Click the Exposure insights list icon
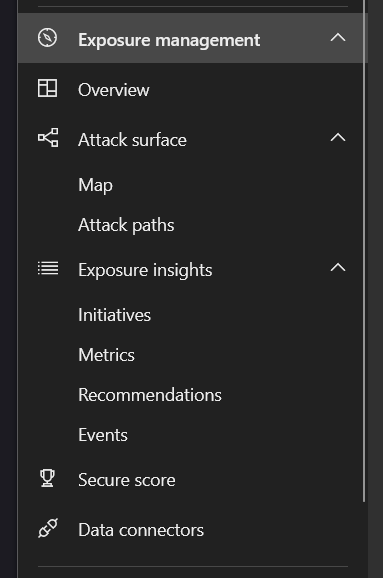 (48, 268)
